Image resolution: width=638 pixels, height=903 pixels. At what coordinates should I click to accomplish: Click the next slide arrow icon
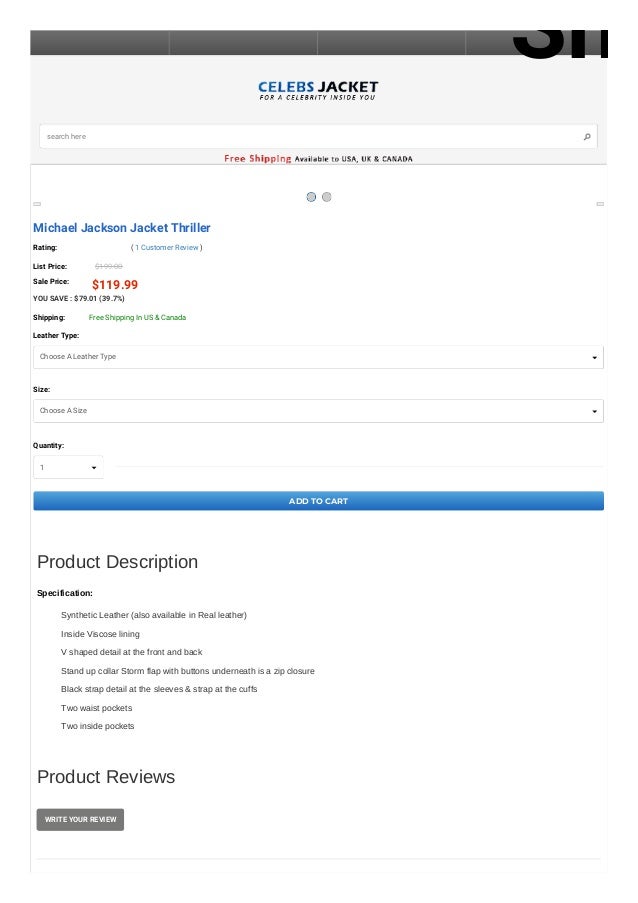(600, 204)
